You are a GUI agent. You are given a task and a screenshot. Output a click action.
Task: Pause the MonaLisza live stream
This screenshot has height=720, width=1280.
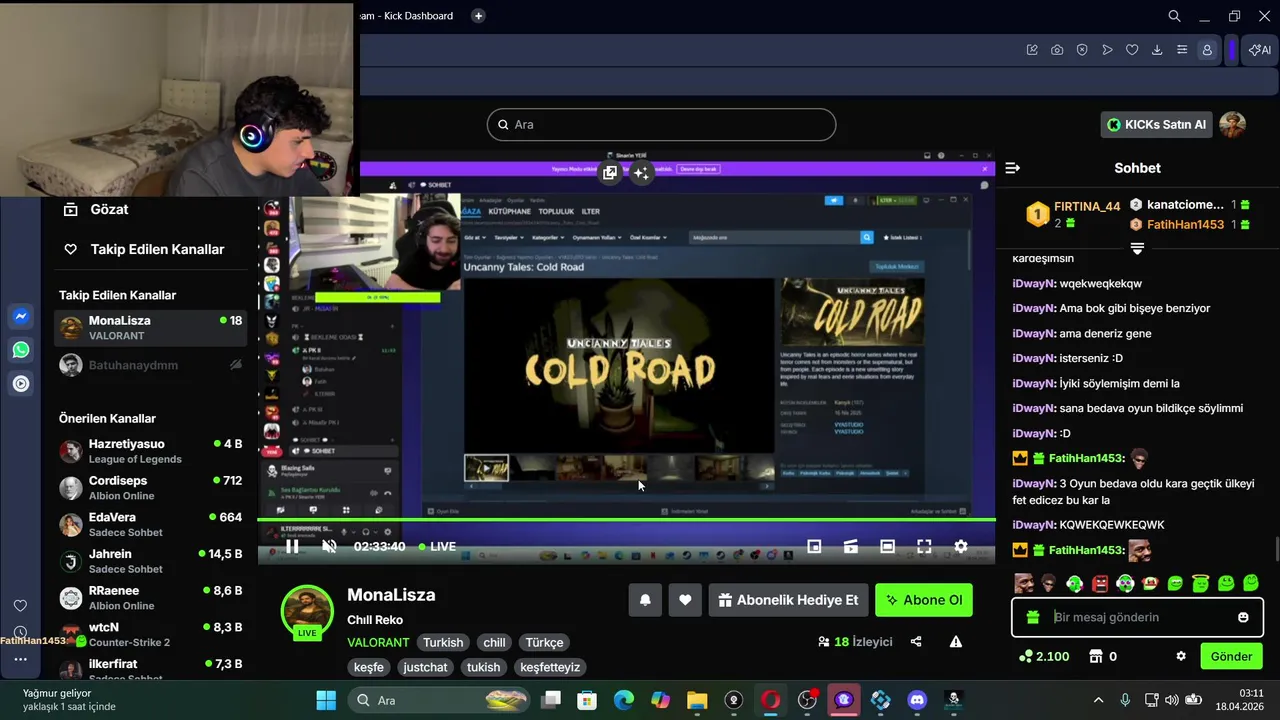tap(292, 546)
